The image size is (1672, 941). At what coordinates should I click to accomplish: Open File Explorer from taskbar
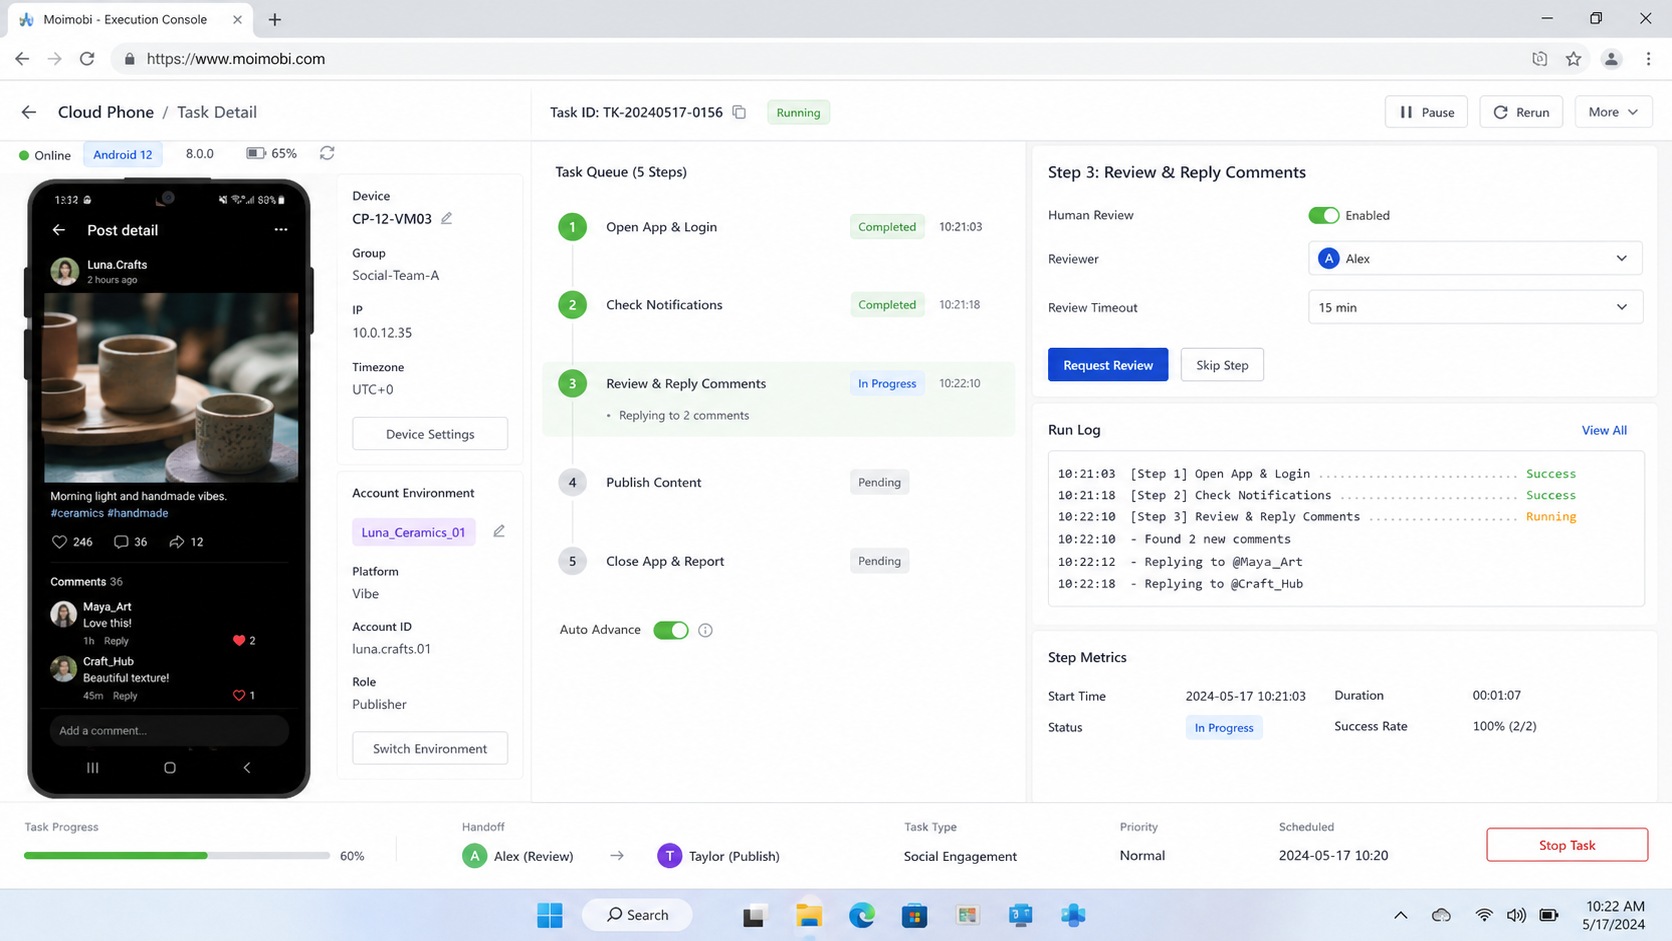tap(809, 915)
